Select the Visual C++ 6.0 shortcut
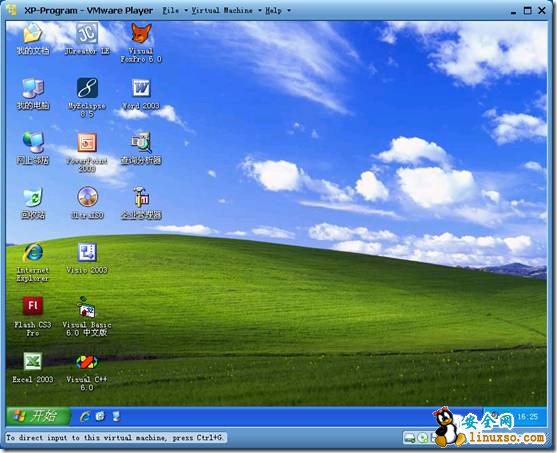 pos(87,372)
